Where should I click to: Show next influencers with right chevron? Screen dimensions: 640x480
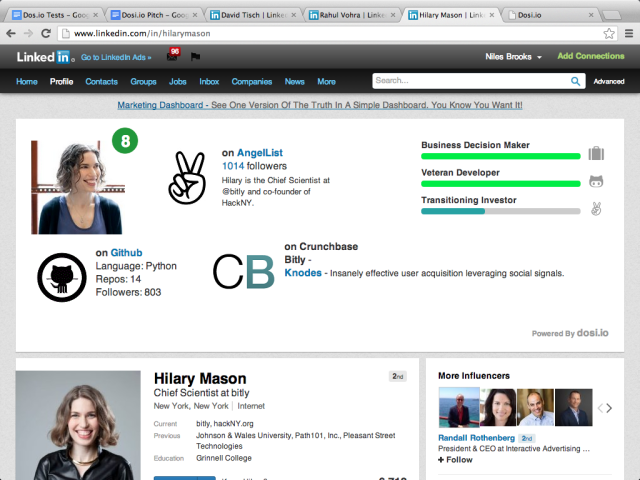click(609, 408)
